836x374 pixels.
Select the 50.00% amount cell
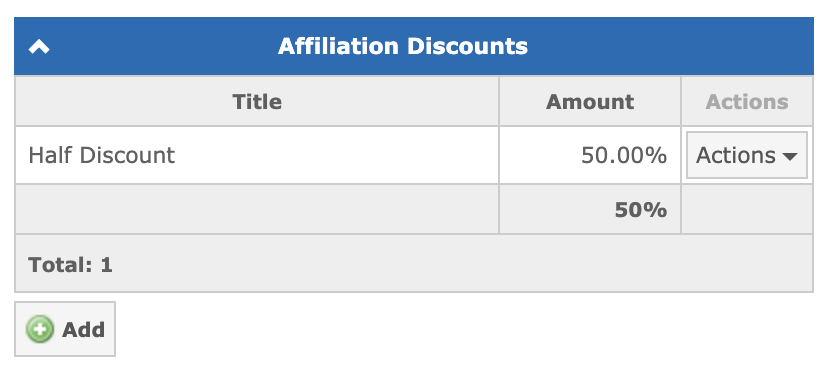pos(590,155)
